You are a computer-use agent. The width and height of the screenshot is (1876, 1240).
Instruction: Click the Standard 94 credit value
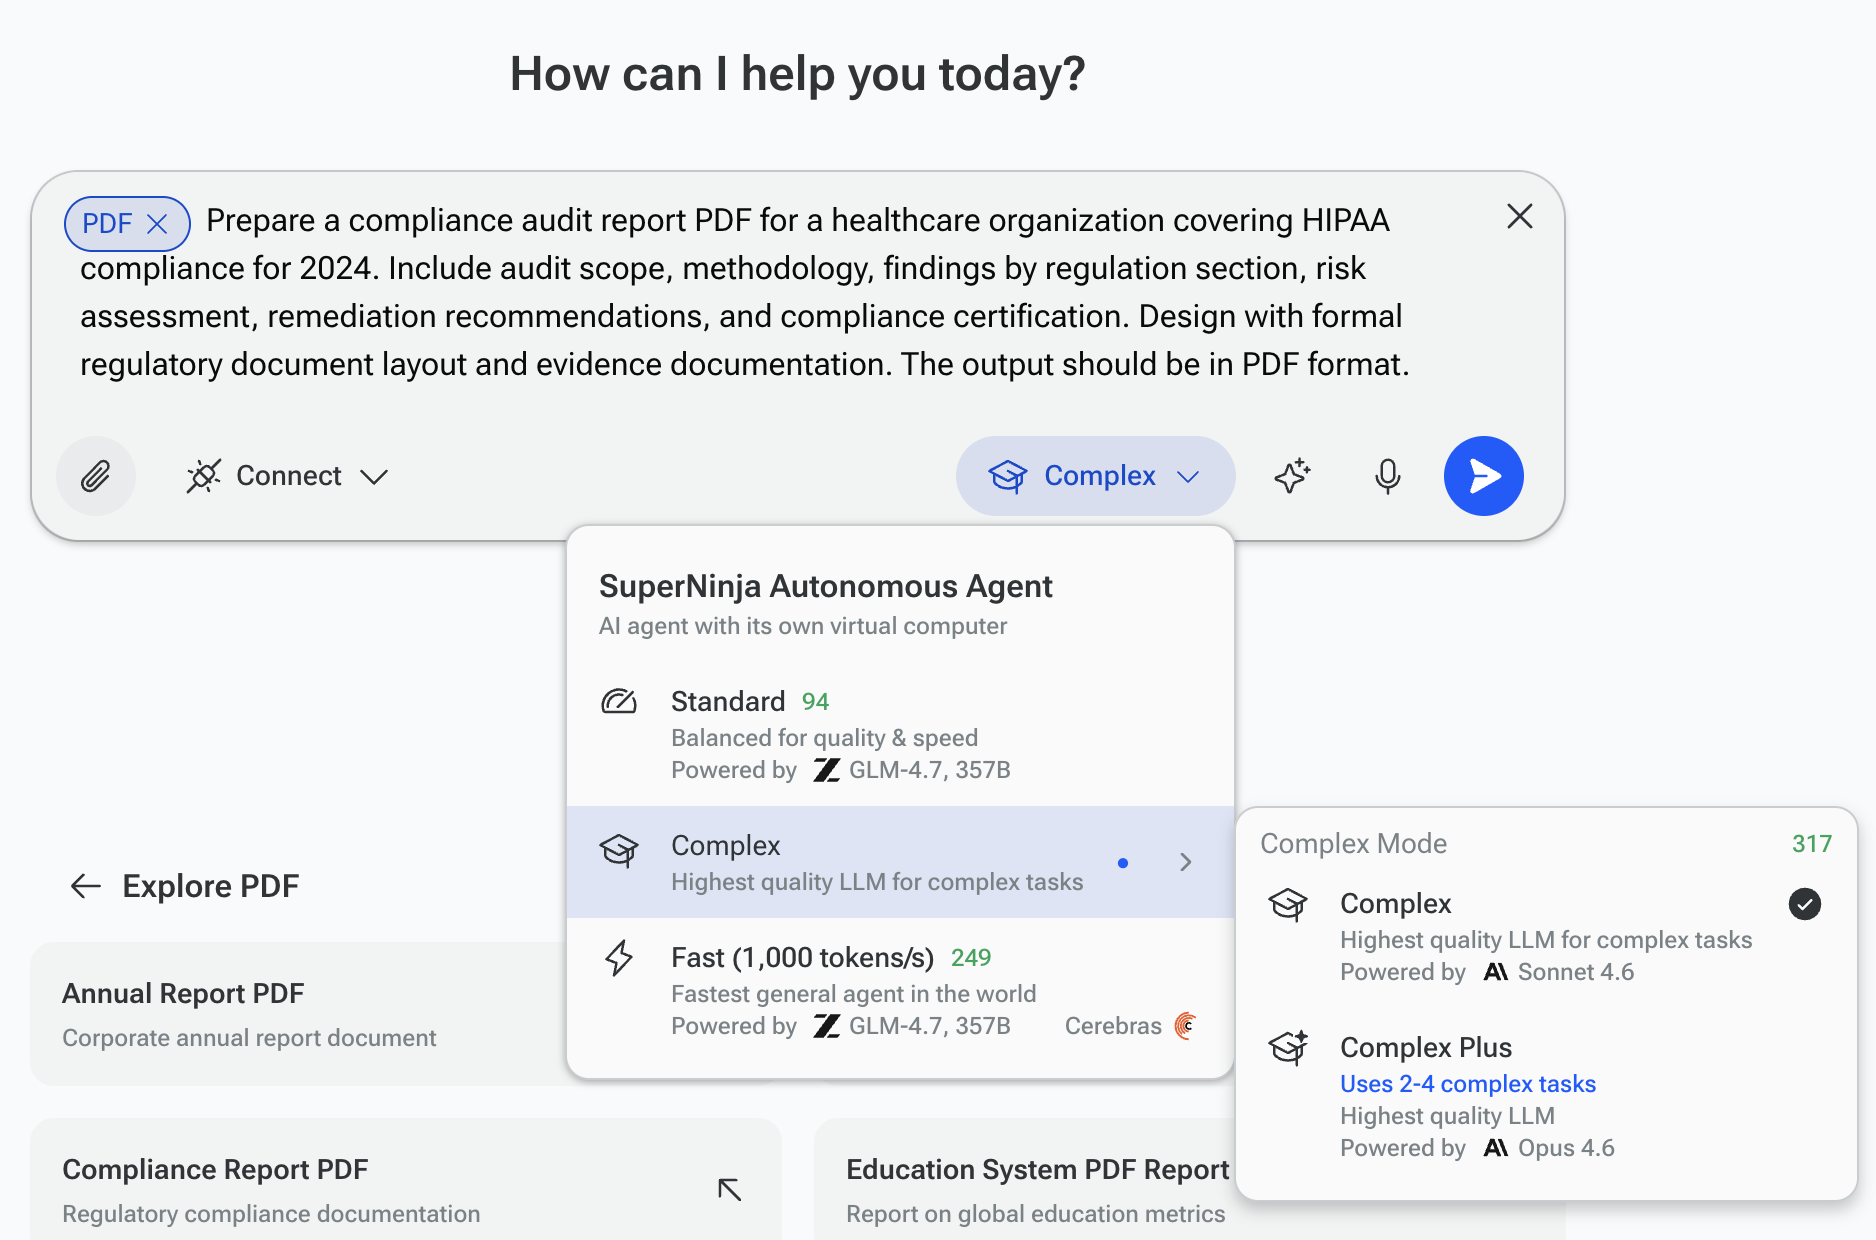click(x=815, y=702)
